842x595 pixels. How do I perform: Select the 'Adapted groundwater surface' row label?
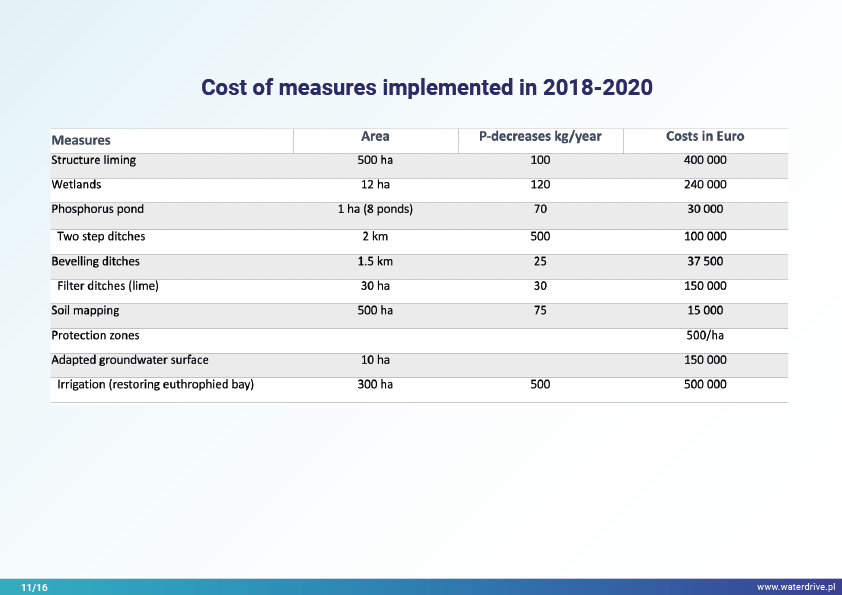click(x=130, y=360)
